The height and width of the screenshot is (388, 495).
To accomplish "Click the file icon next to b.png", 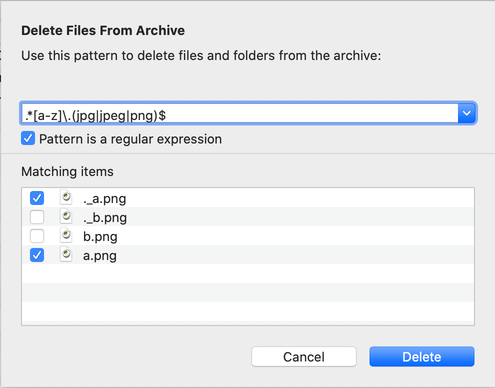I will (66, 236).
